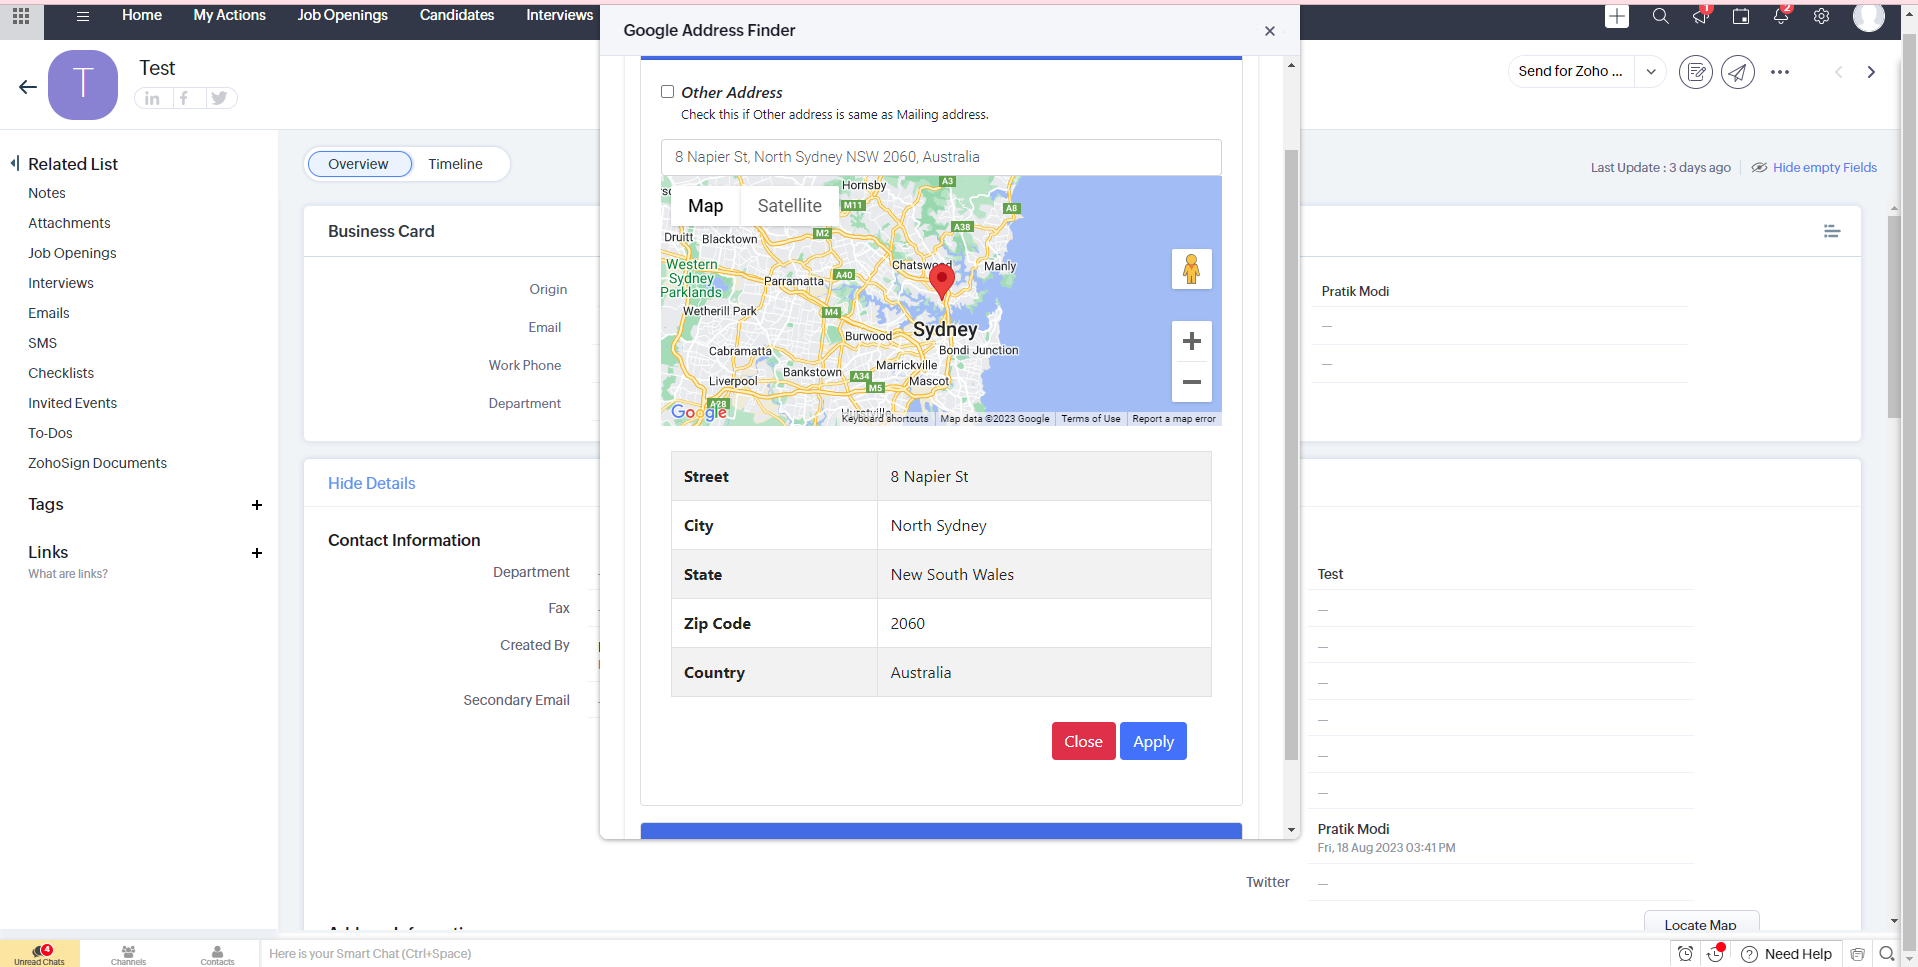Image resolution: width=1918 pixels, height=967 pixels.
Task: Click the Send for Zoho button
Action: 1570,71
